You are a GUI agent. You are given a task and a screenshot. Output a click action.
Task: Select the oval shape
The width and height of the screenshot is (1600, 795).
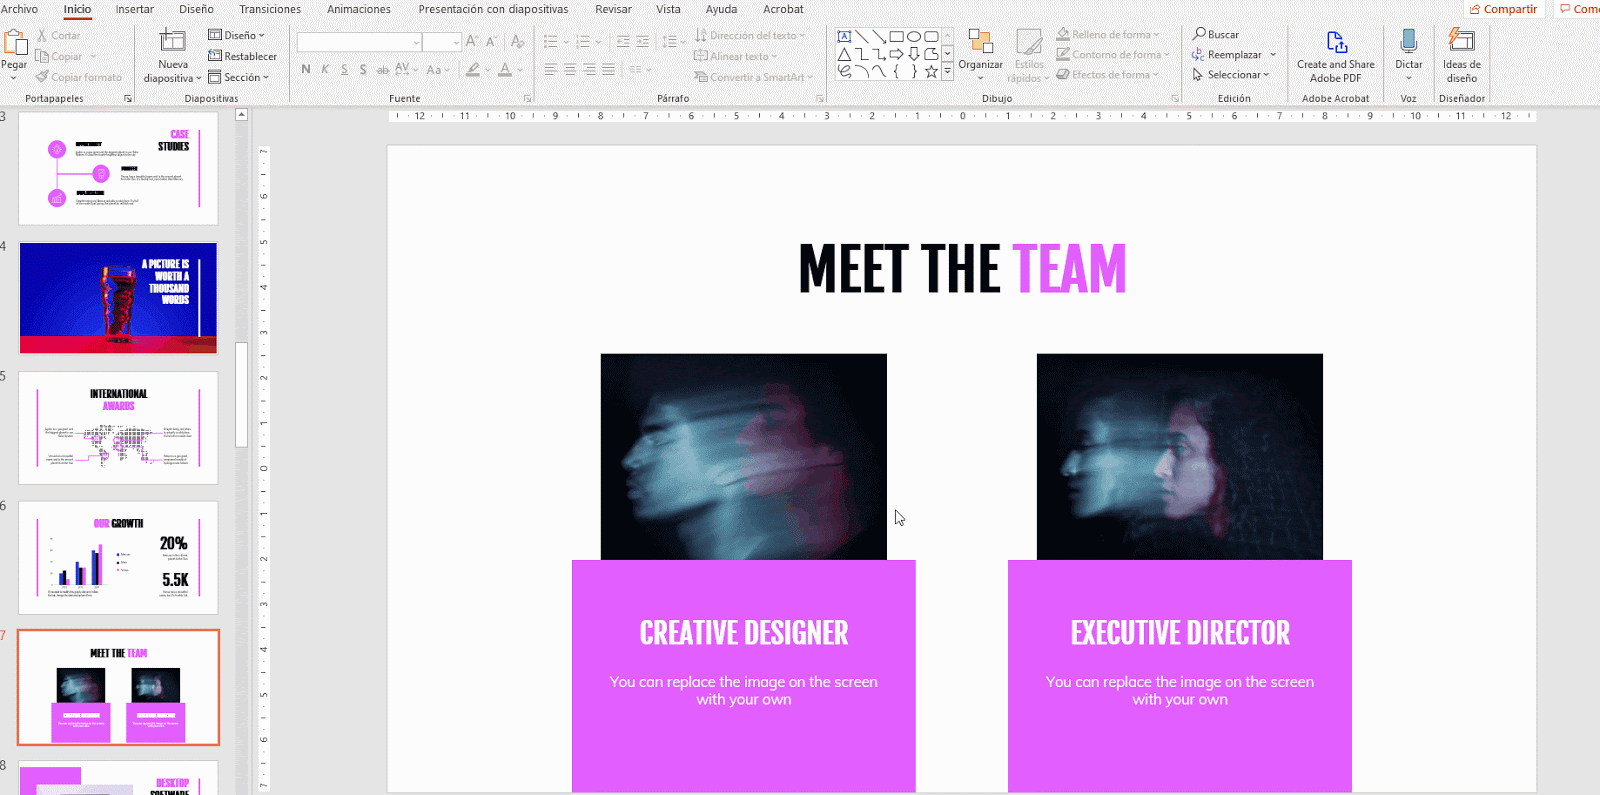pyautogui.click(x=913, y=36)
